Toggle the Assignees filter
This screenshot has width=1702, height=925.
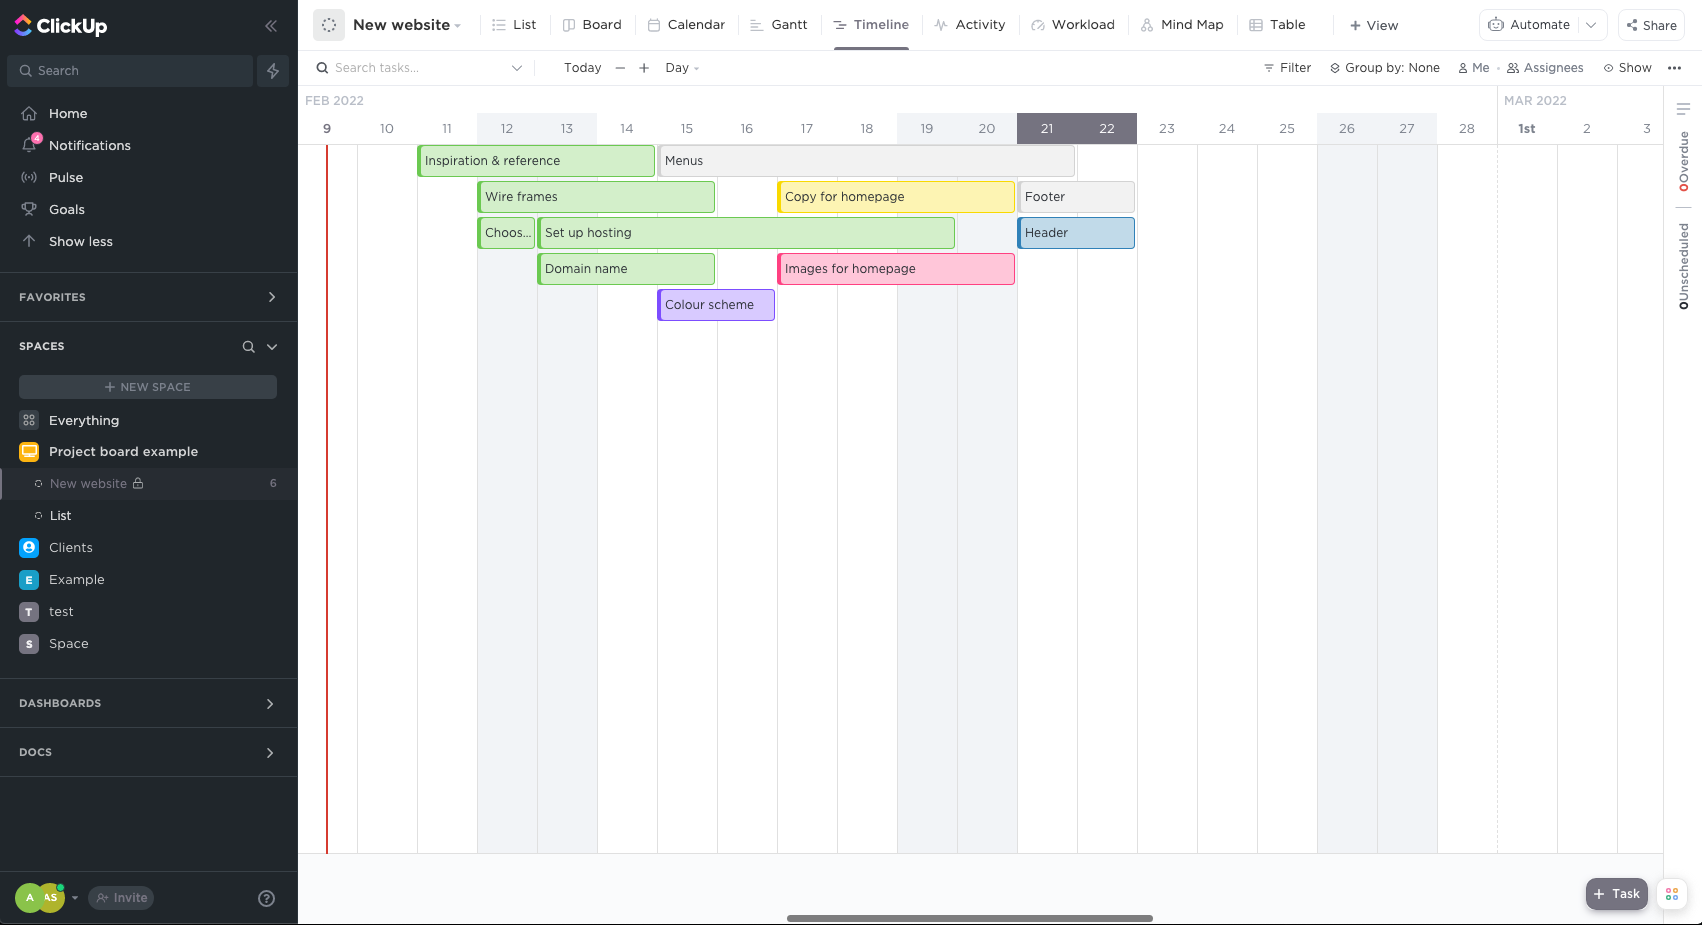[x=1545, y=68]
